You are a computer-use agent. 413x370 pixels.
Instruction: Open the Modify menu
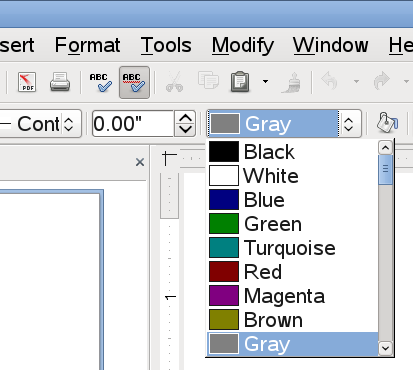(x=243, y=46)
